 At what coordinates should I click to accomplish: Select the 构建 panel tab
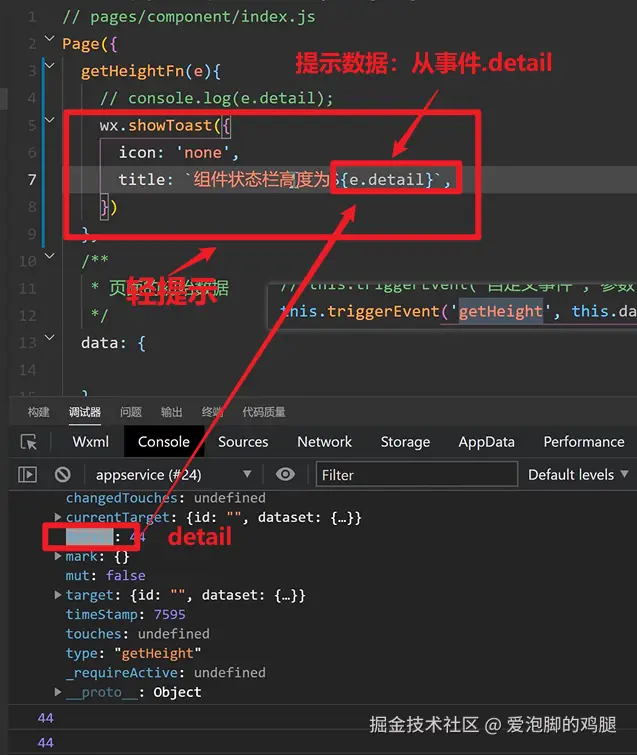coord(39,412)
